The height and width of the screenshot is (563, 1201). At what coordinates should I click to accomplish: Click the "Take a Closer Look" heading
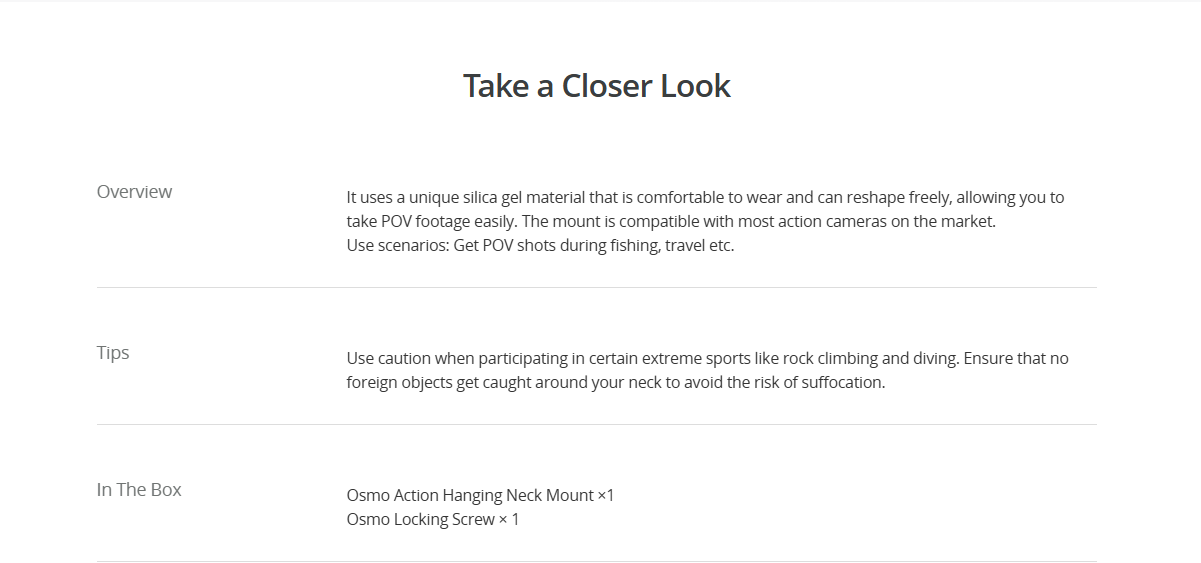coord(597,86)
